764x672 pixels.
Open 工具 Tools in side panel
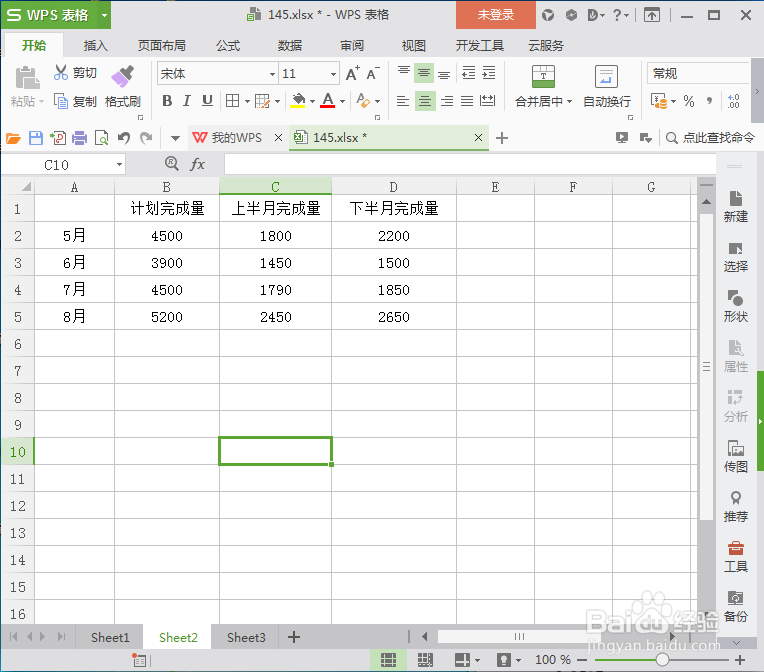[735, 557]
